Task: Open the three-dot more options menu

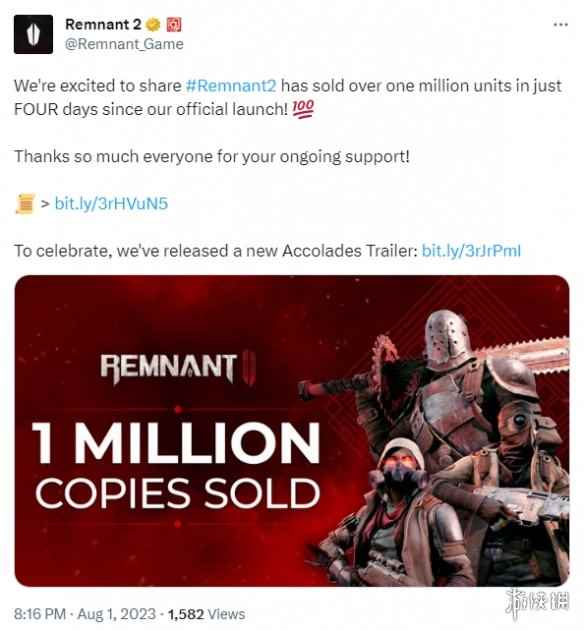Action: (560, 25)
